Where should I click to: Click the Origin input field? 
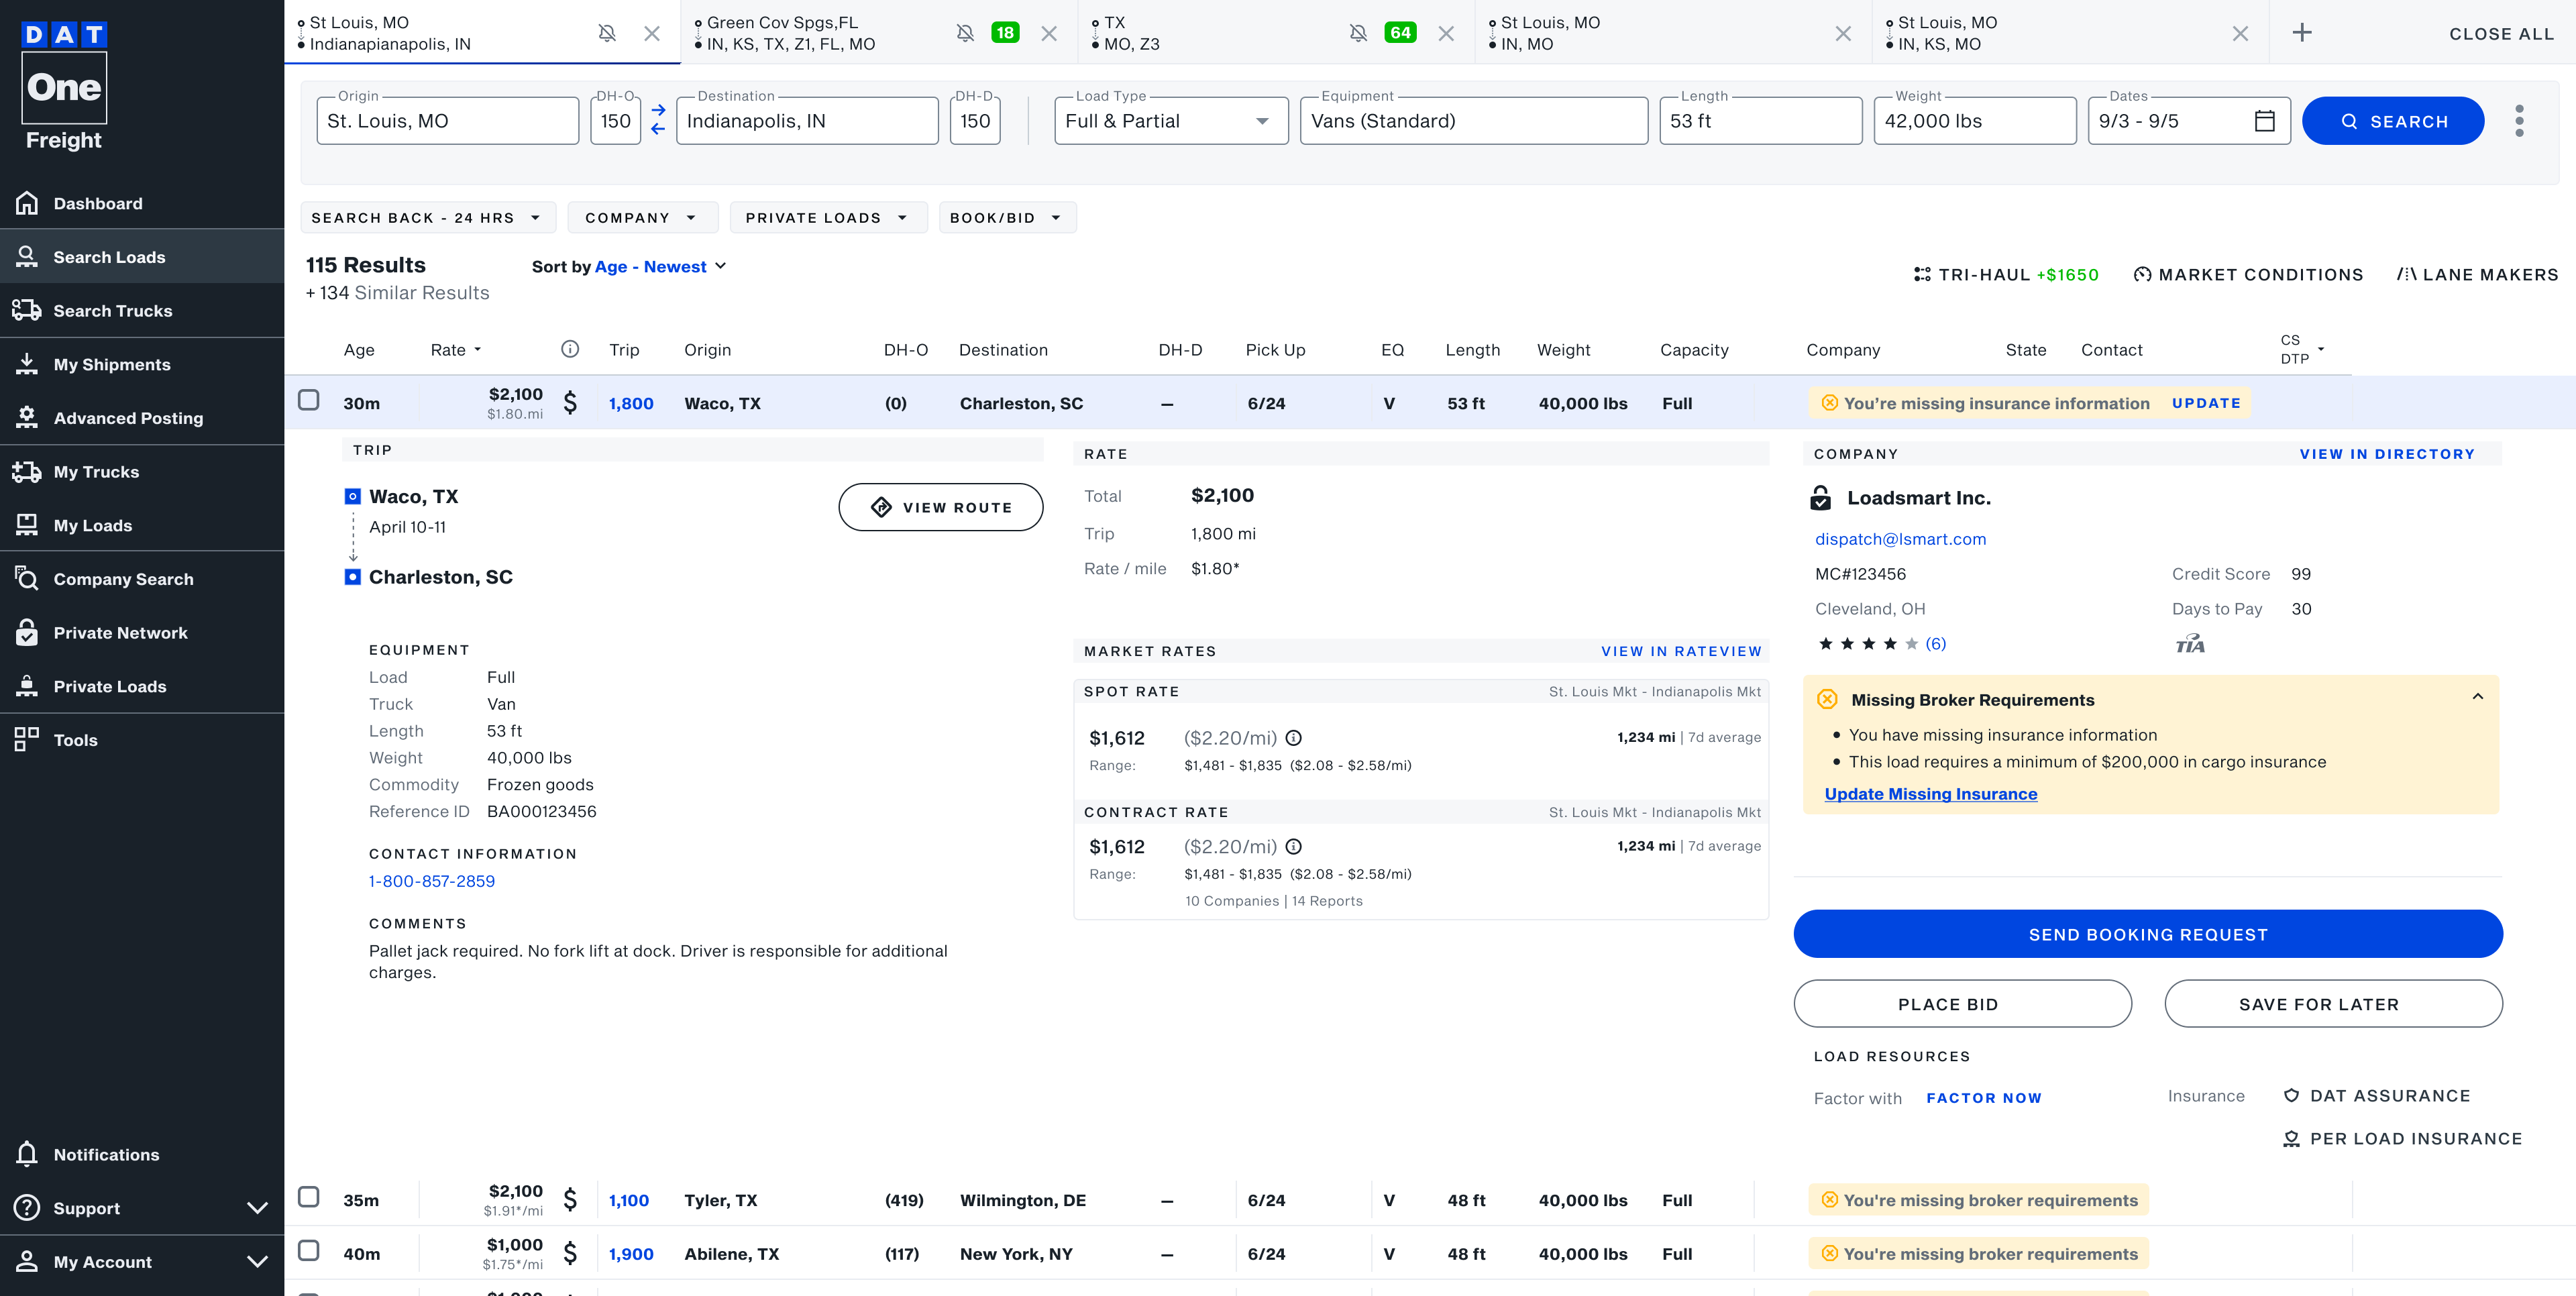click(x=447, y=121)
